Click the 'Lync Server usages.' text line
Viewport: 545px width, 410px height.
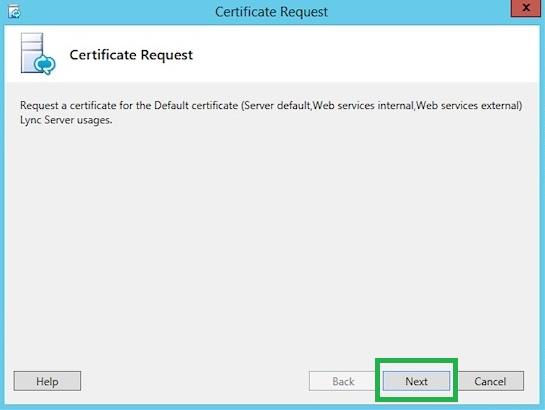[x=66, y=120]
